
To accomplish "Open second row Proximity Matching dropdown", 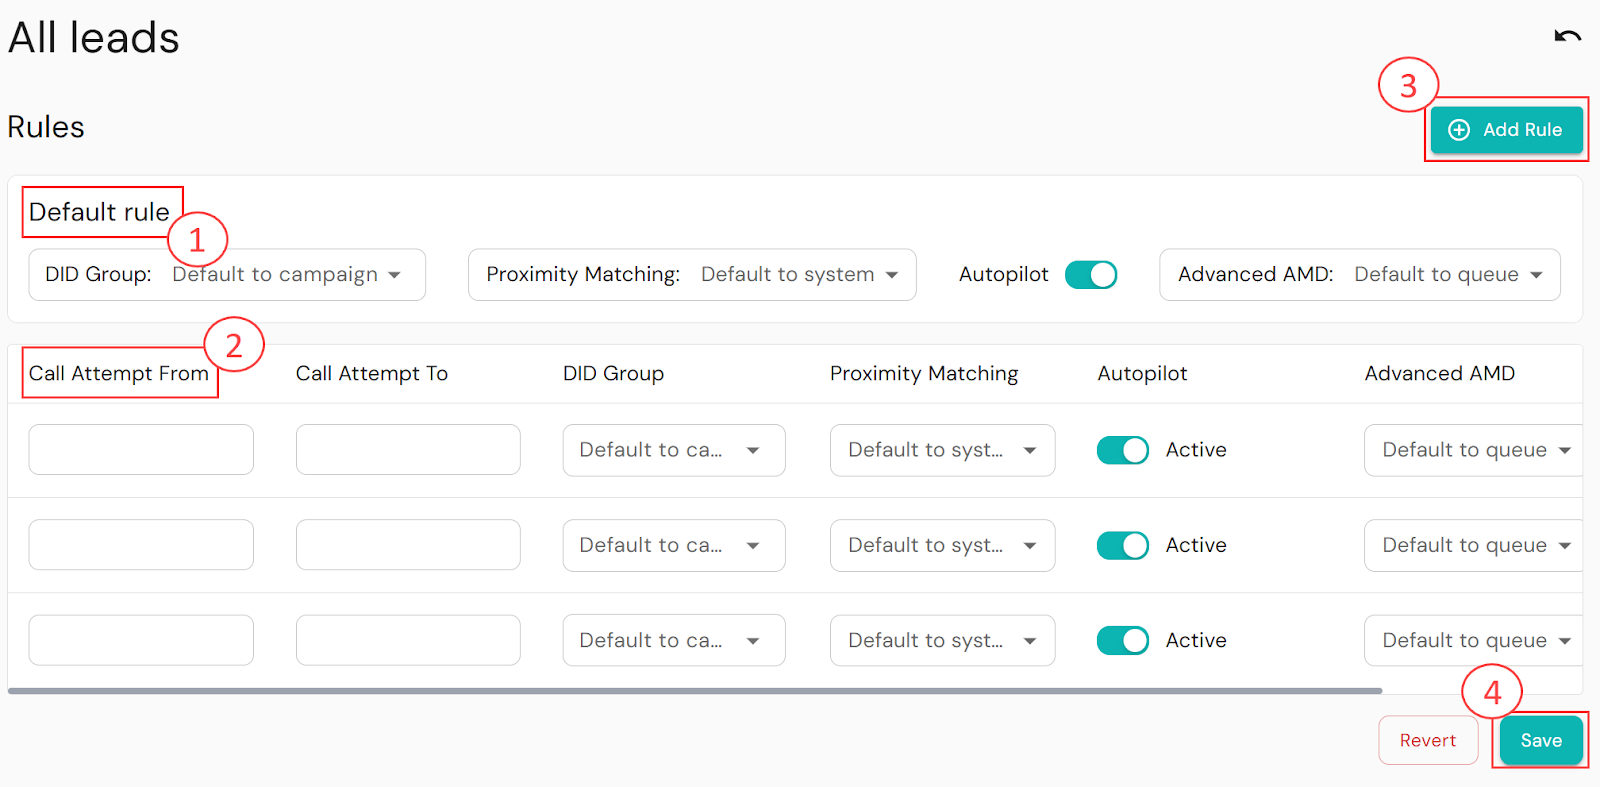I will 942,545.
